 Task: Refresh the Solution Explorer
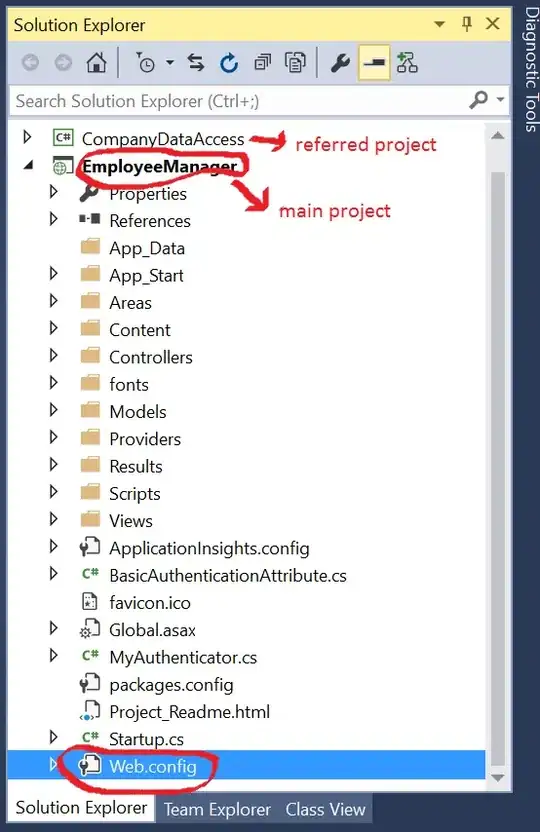pos(229,63)
